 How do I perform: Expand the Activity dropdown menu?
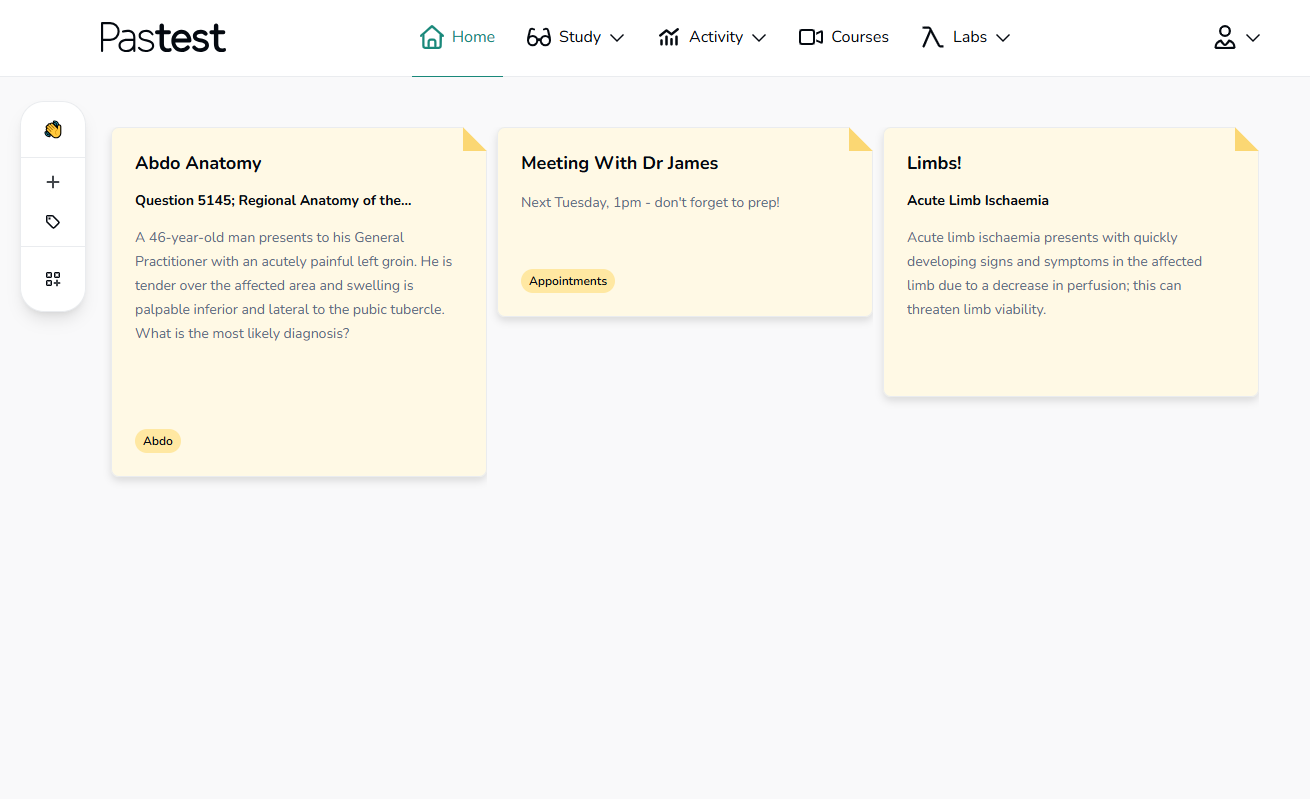(759, 38)
